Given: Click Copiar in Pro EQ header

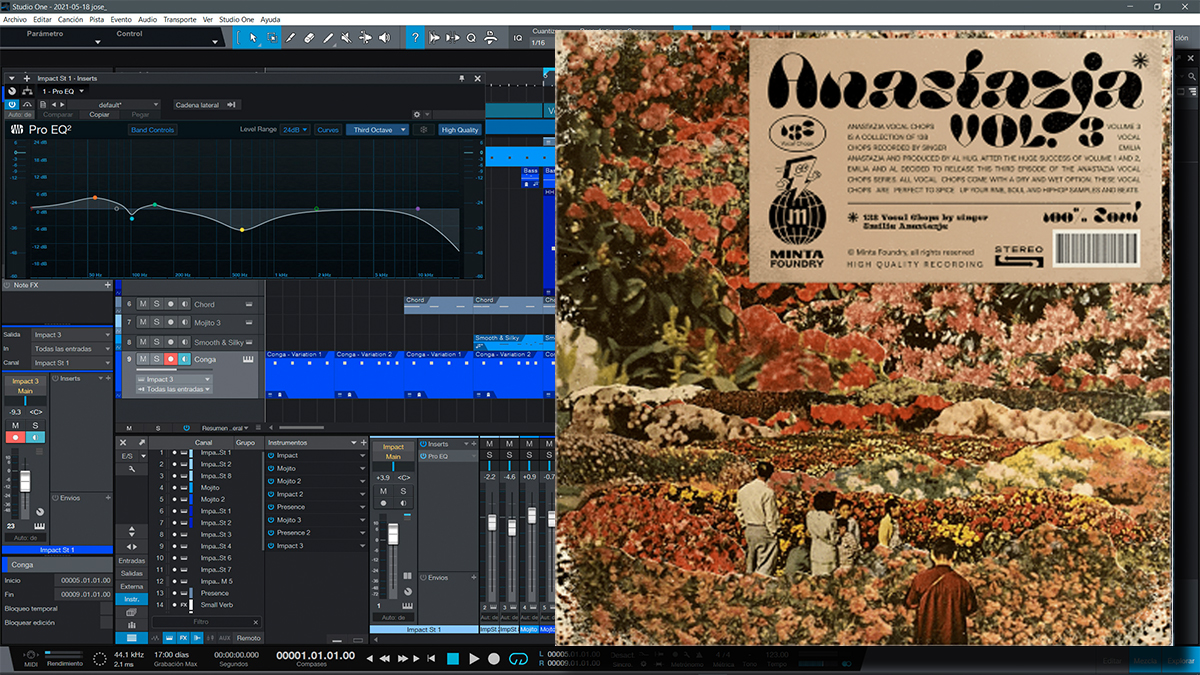Looking at the screenshot, I should click(x=99, y=115).
